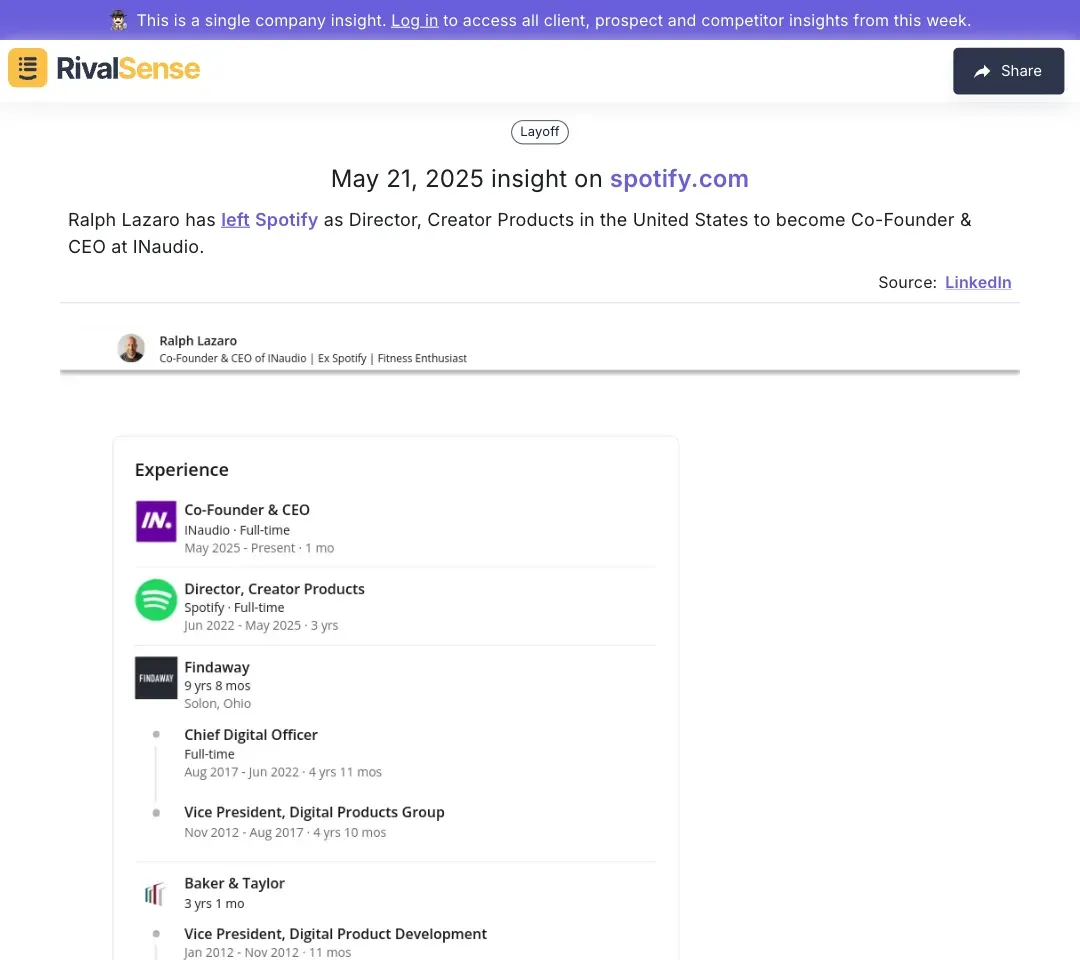
Task: Click the 'May 21, 2025 insight on' heading text
Action: [467, 178]
